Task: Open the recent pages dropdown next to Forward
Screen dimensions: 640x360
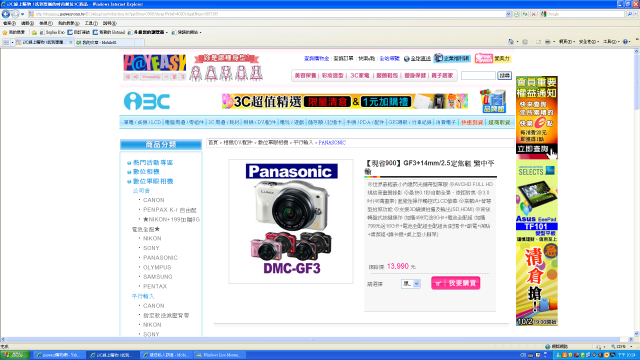Action: pyautogui.click(x=22, y=14)
